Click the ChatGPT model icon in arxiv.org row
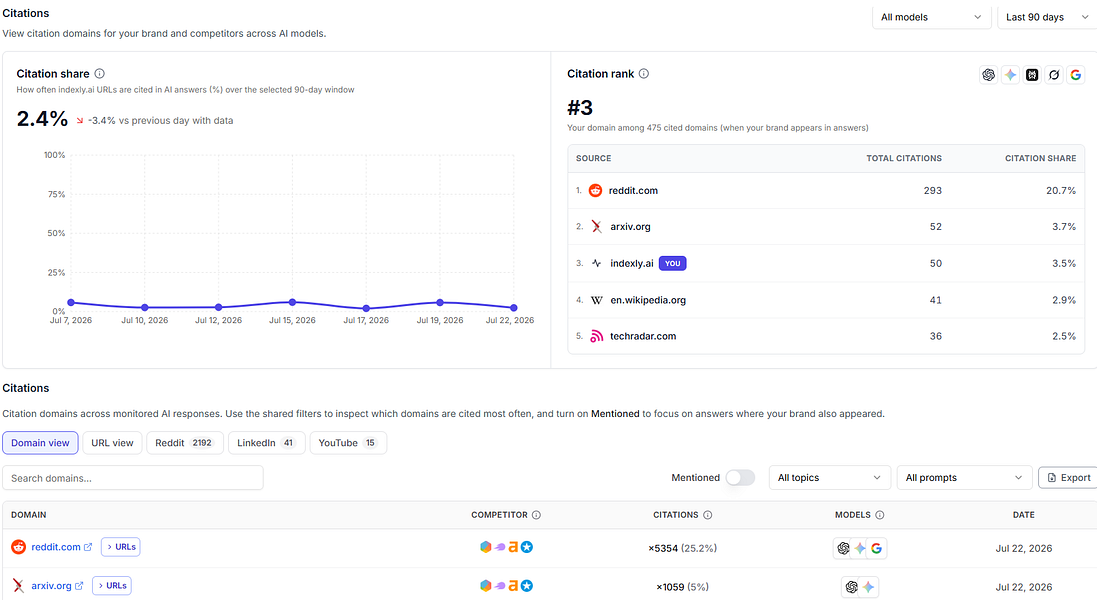Viewport: 1097px width, 600px height. click(851, 587)
